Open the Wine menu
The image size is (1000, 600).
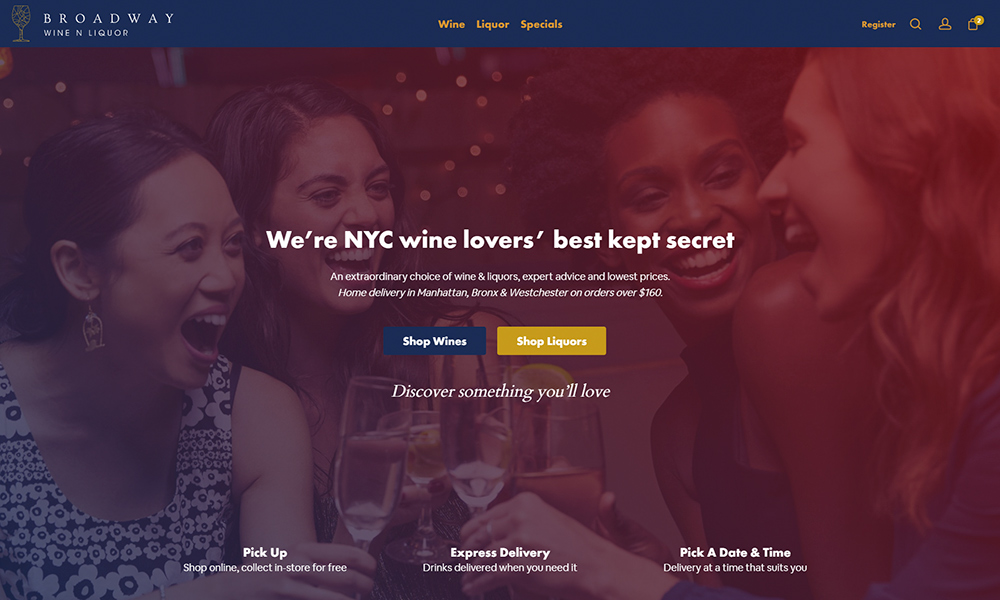452,24
